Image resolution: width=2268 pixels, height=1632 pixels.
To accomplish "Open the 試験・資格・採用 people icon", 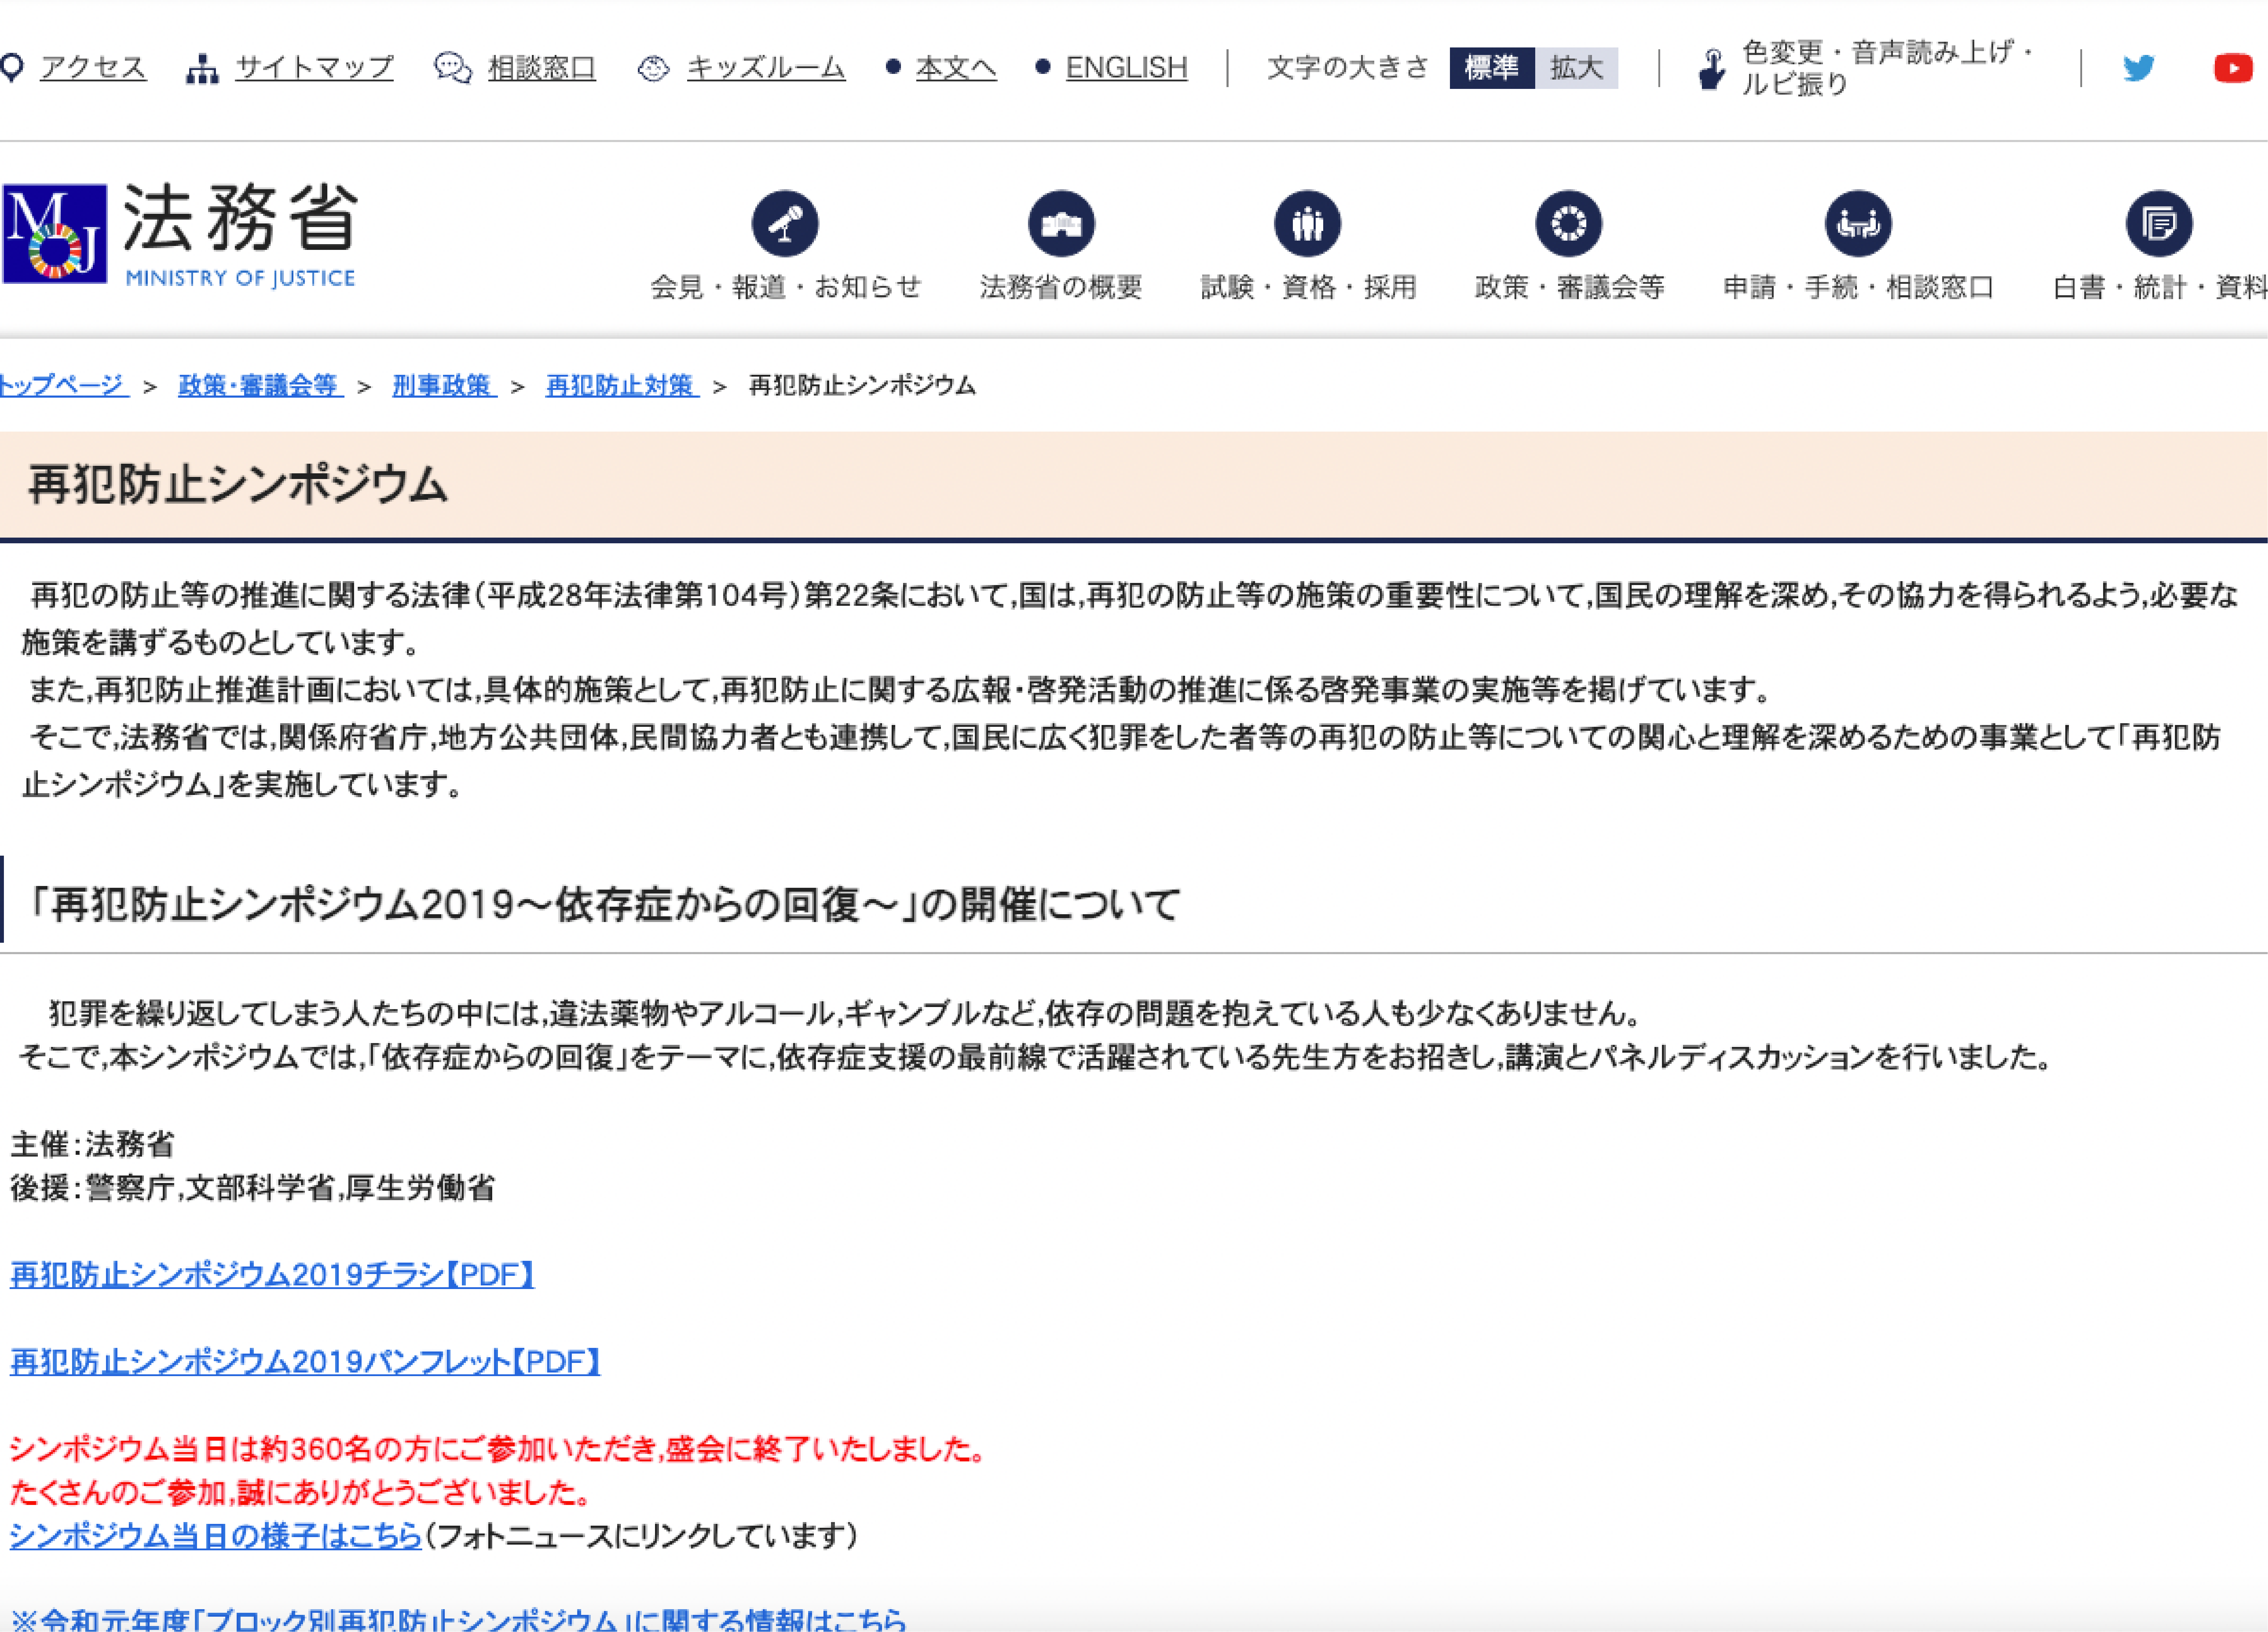I will click(x=1307, y=223).
